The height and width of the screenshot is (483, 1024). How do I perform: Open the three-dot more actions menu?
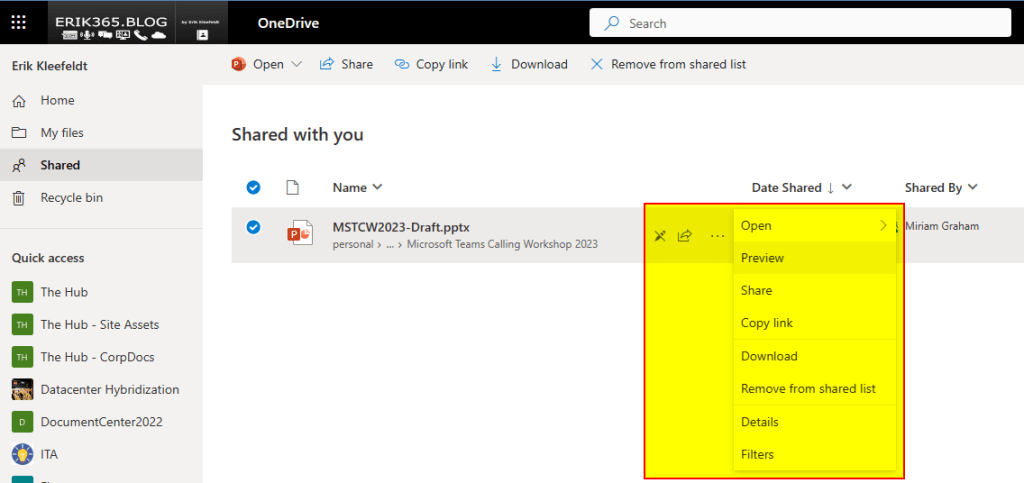click(x=717, y=237)
